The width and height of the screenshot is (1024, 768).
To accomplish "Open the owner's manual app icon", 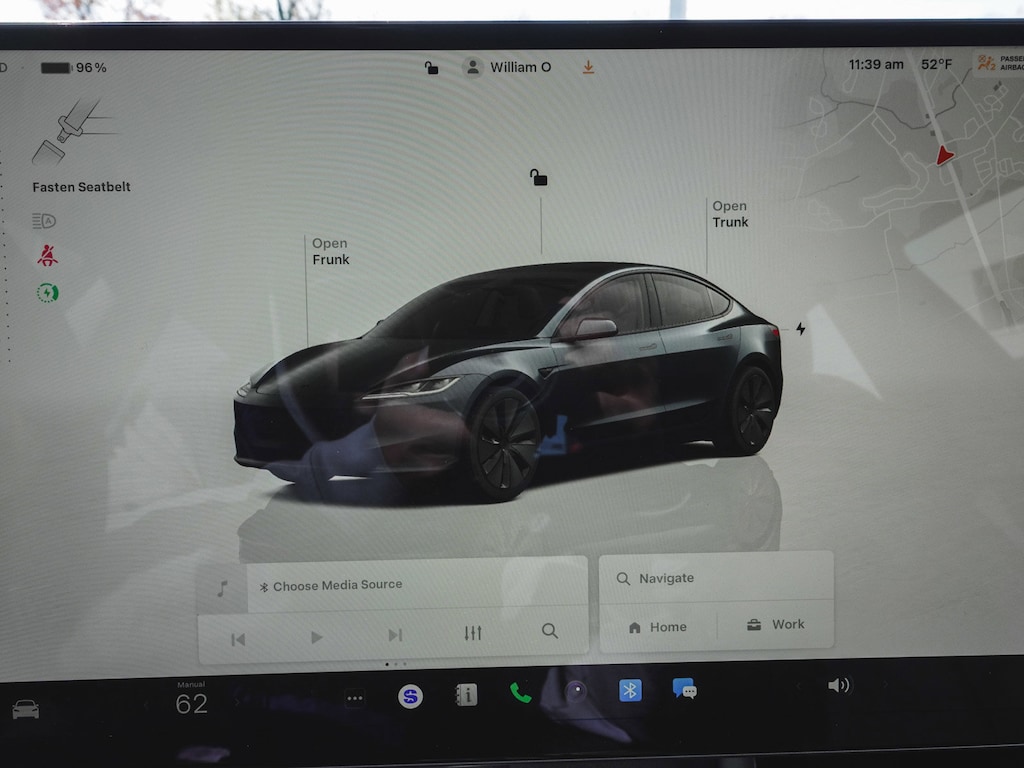I will [465, 695].
